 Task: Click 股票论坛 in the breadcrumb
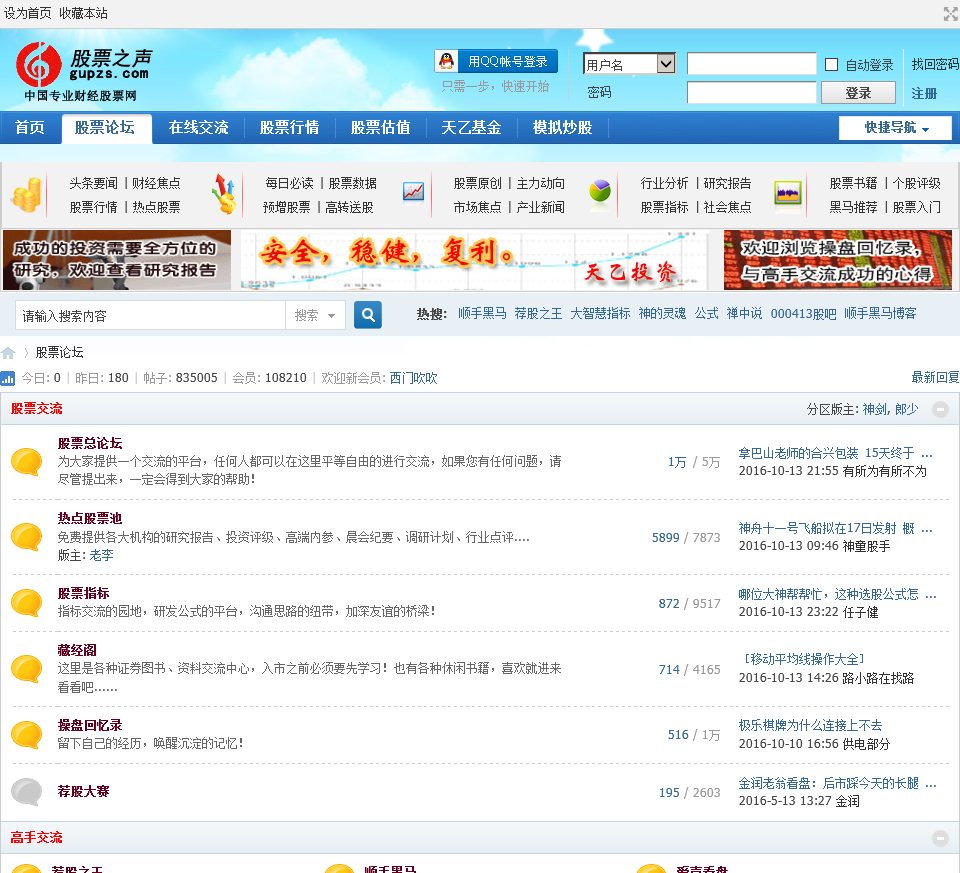pyautogui.click(x=59, y=352)
